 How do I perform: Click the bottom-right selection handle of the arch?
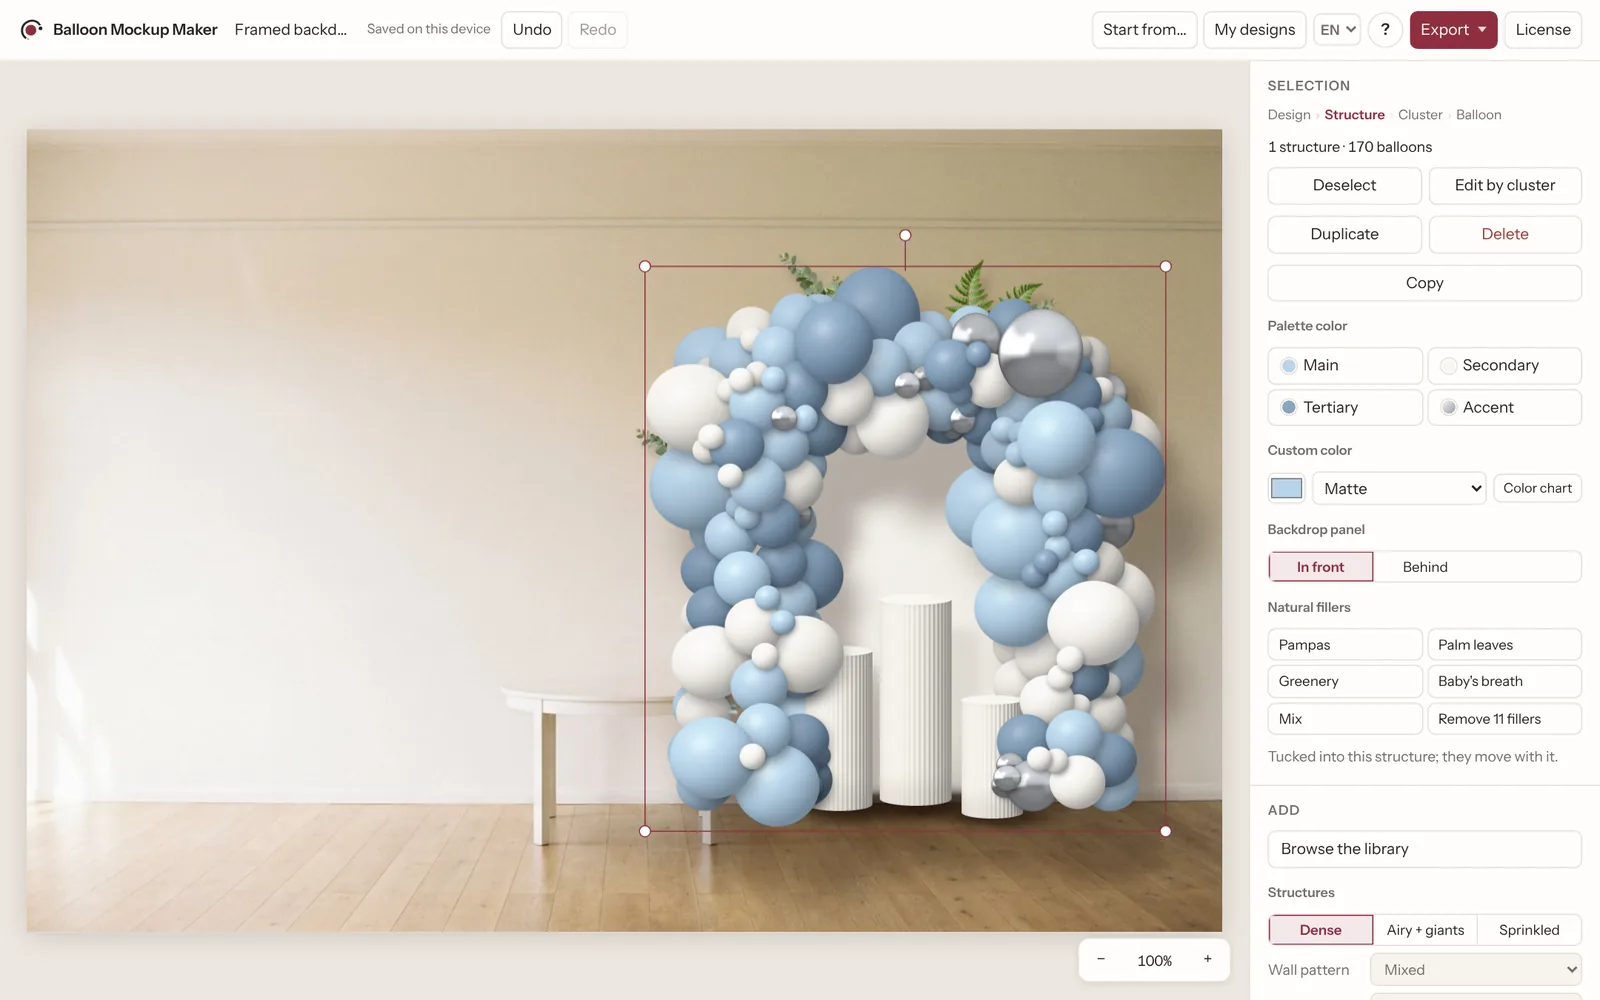point(1165,831)
